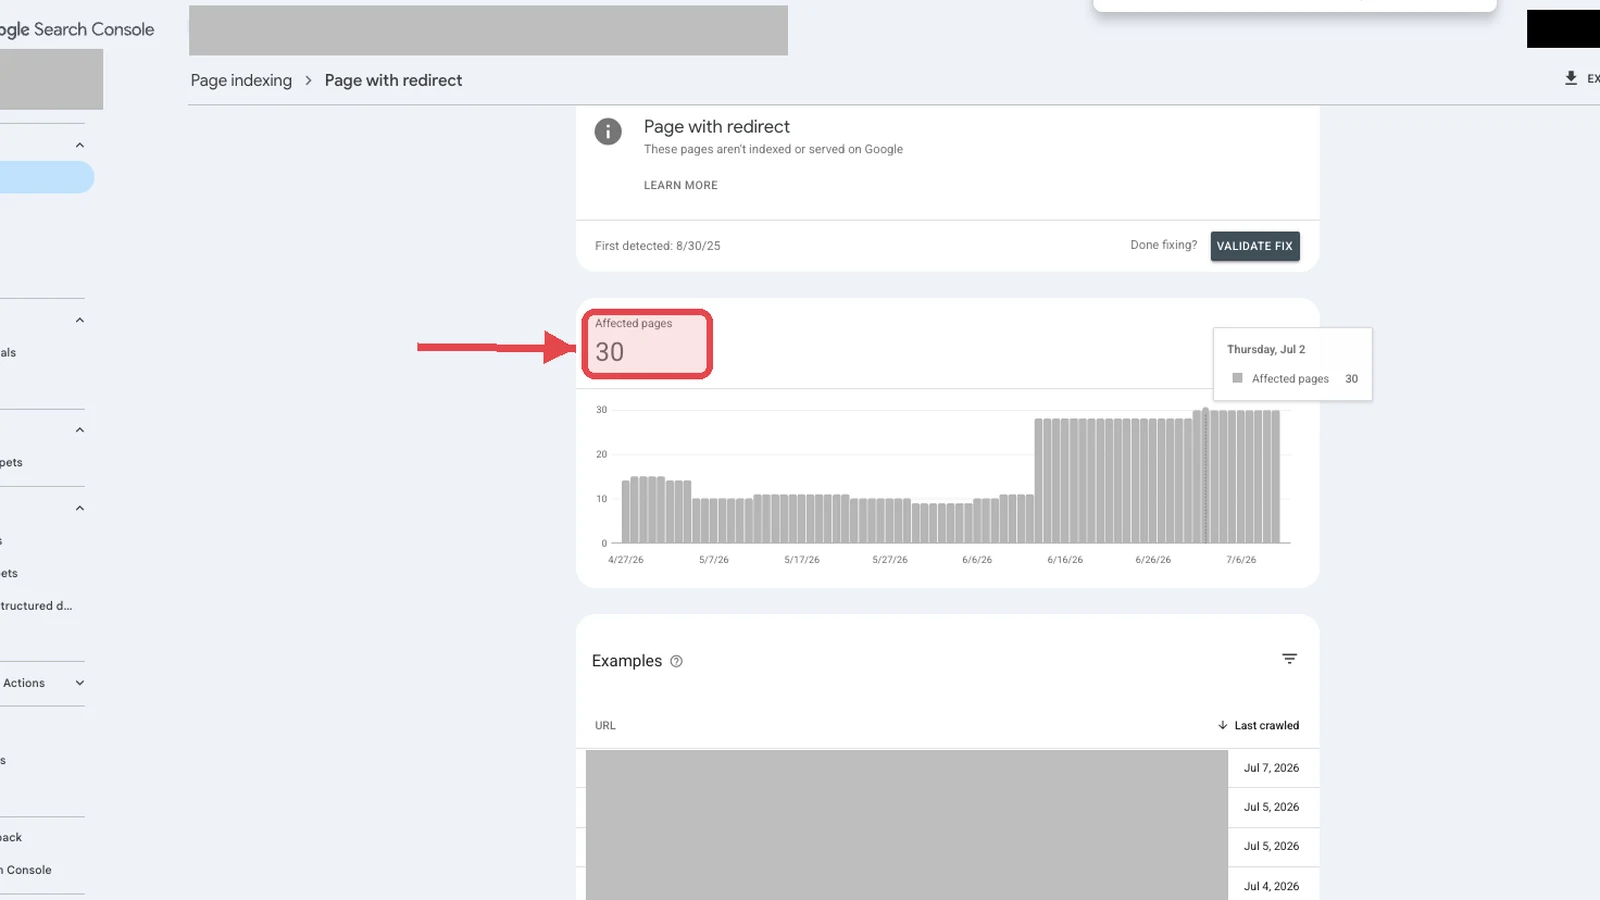This screenshot has height=900, width=1600.
Task: Open the 'tructured d...' sidebar item
Action: [36, 606]
